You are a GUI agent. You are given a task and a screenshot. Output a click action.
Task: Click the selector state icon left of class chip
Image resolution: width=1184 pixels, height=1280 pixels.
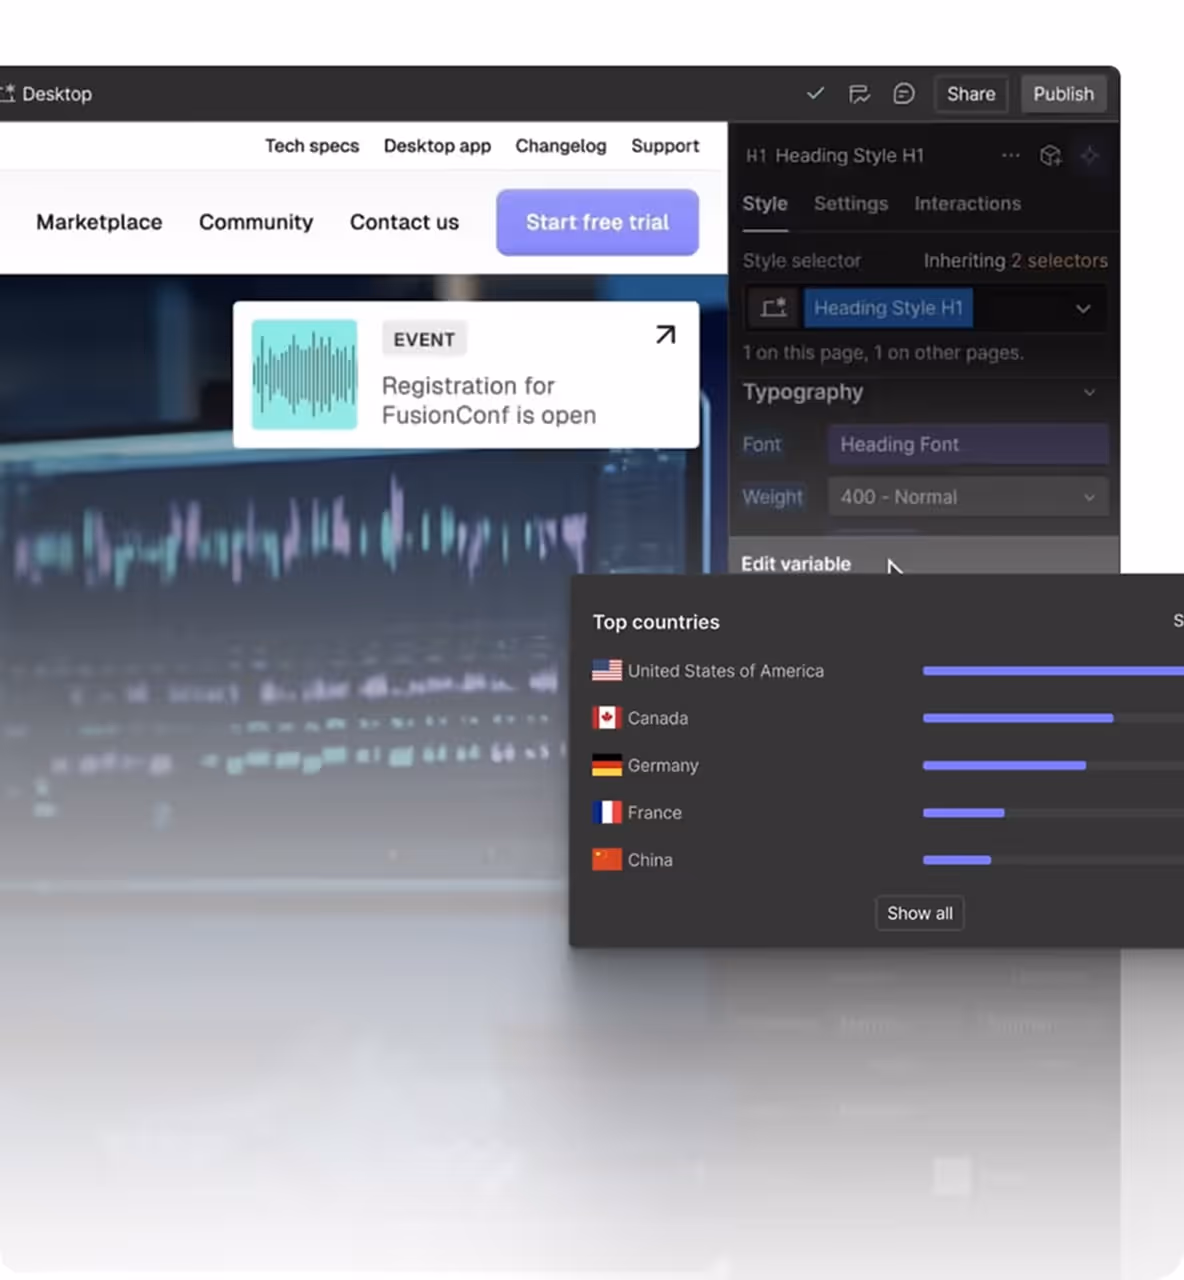pyautogui.click(x=774, y=308)
